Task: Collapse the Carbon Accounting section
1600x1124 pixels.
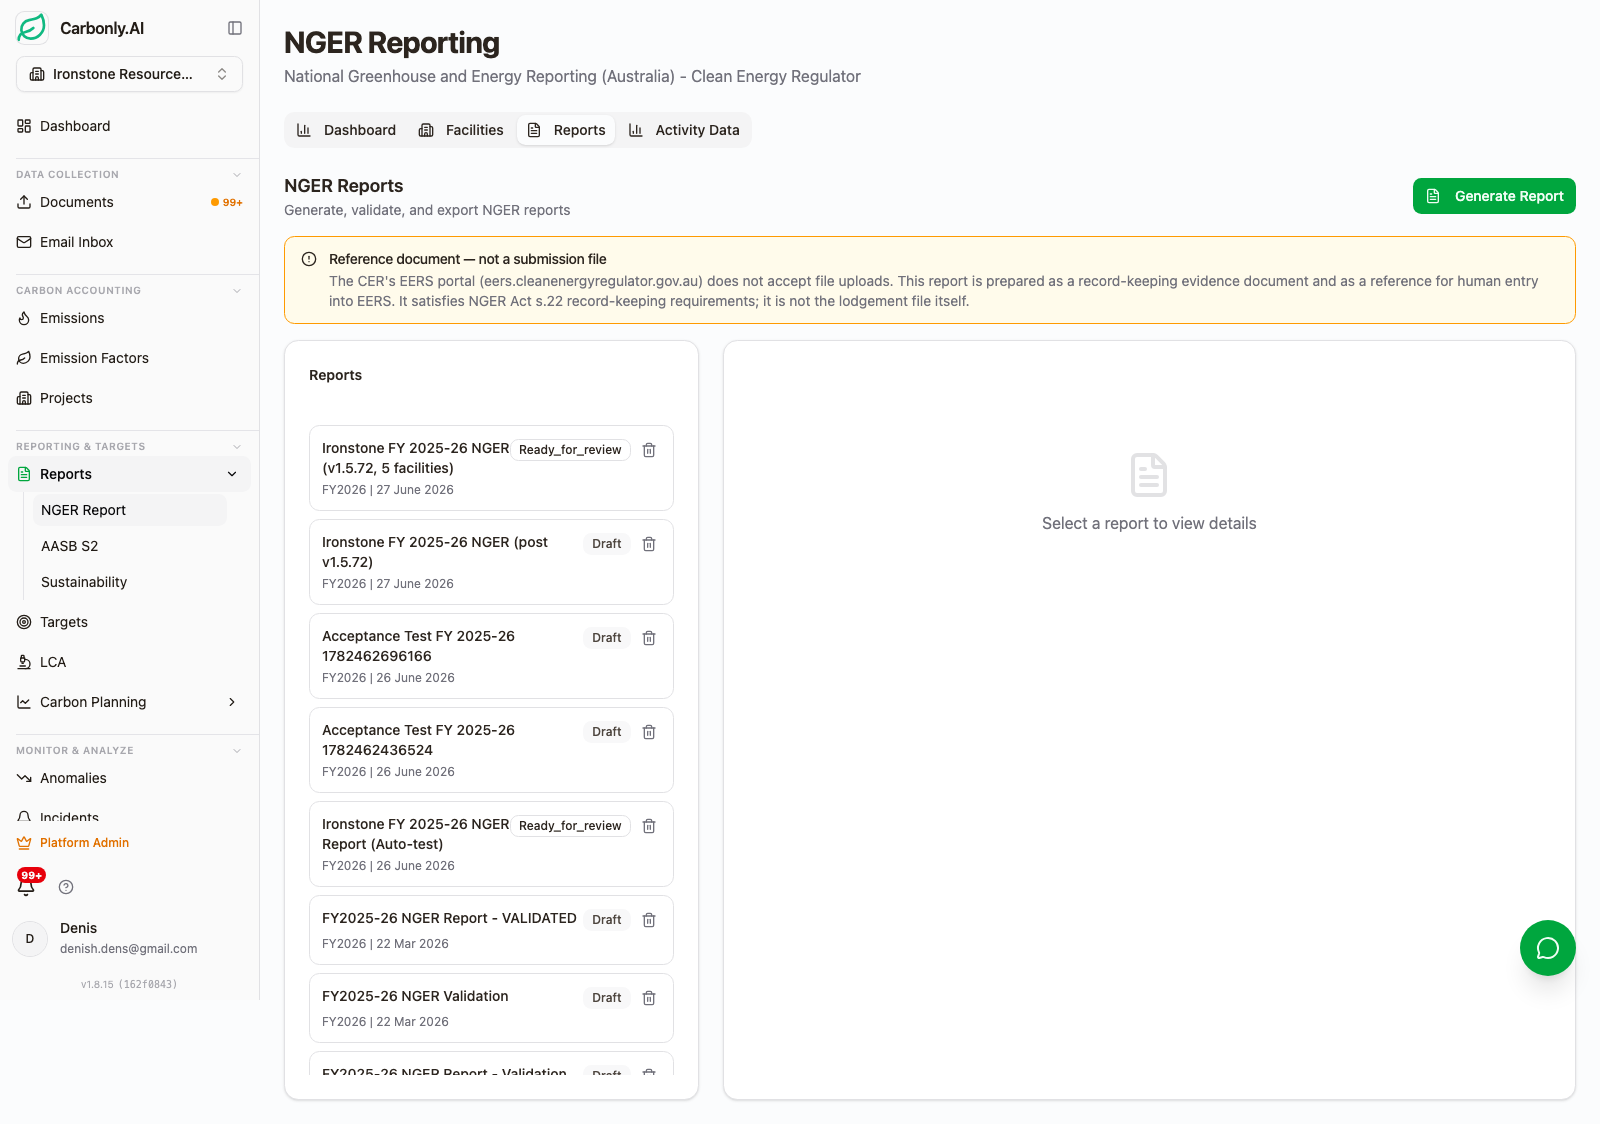Action: click(x=237, y=290)
